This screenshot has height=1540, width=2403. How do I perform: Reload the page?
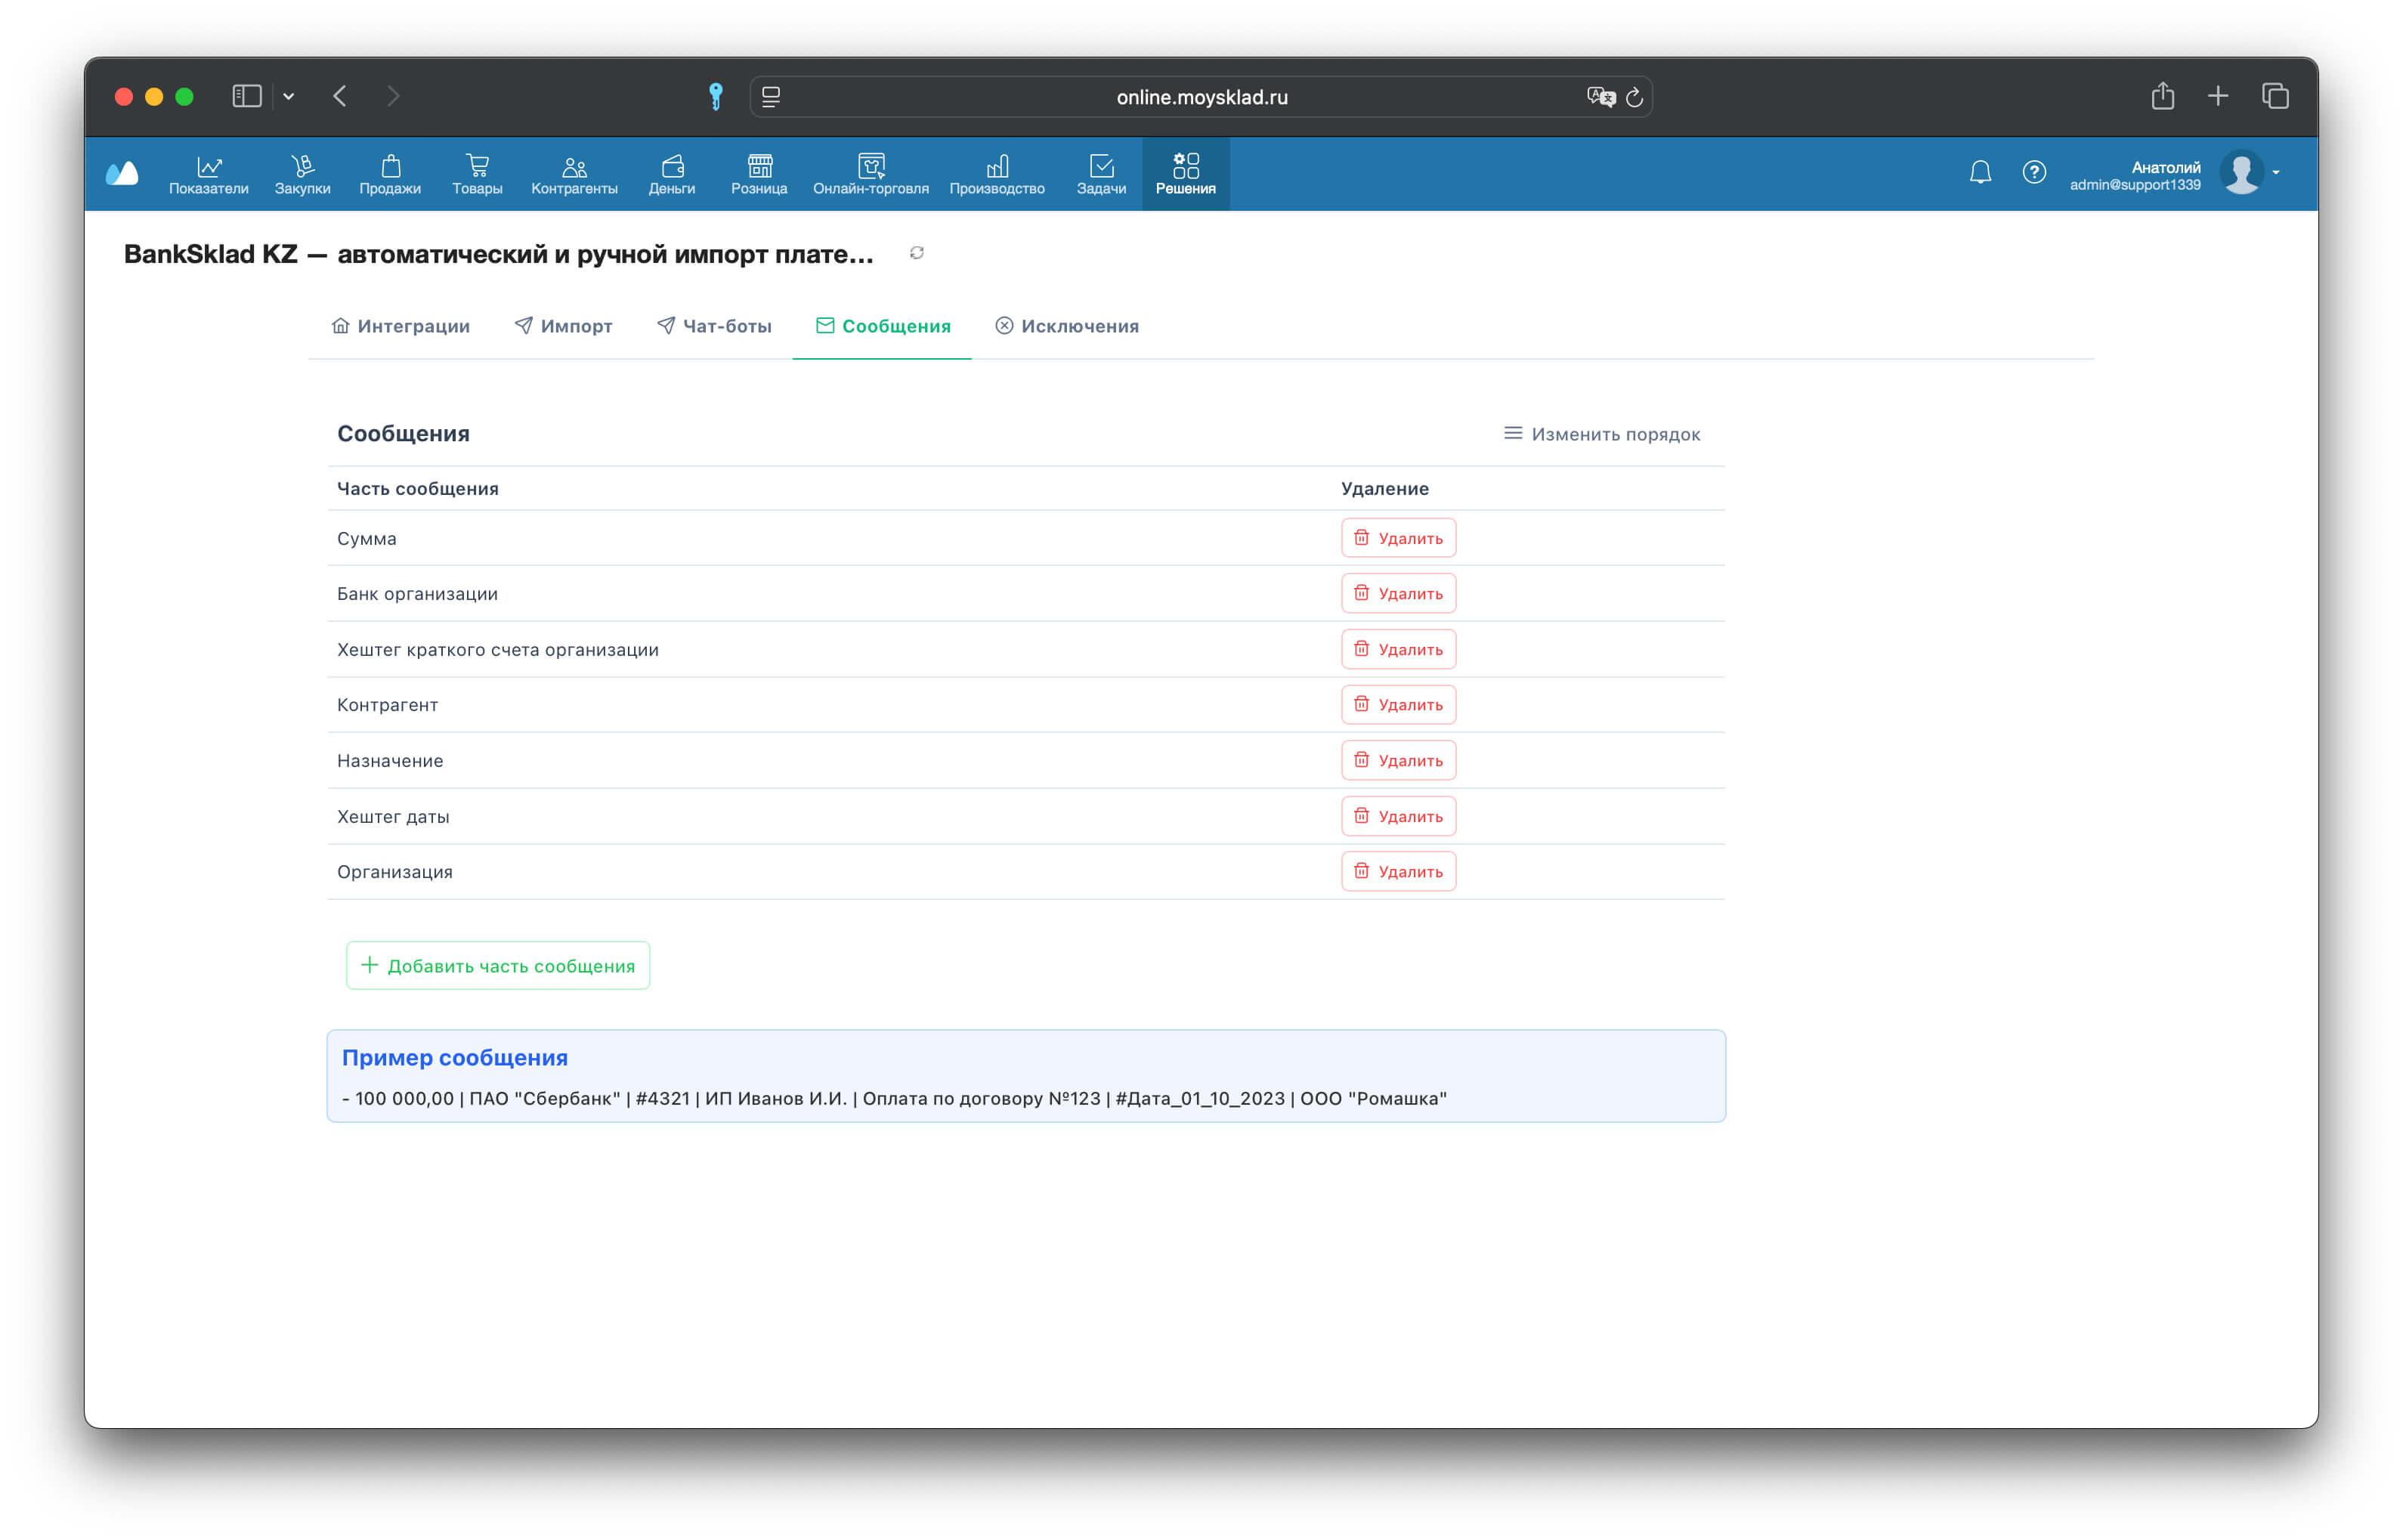(x=1634, y=97)
